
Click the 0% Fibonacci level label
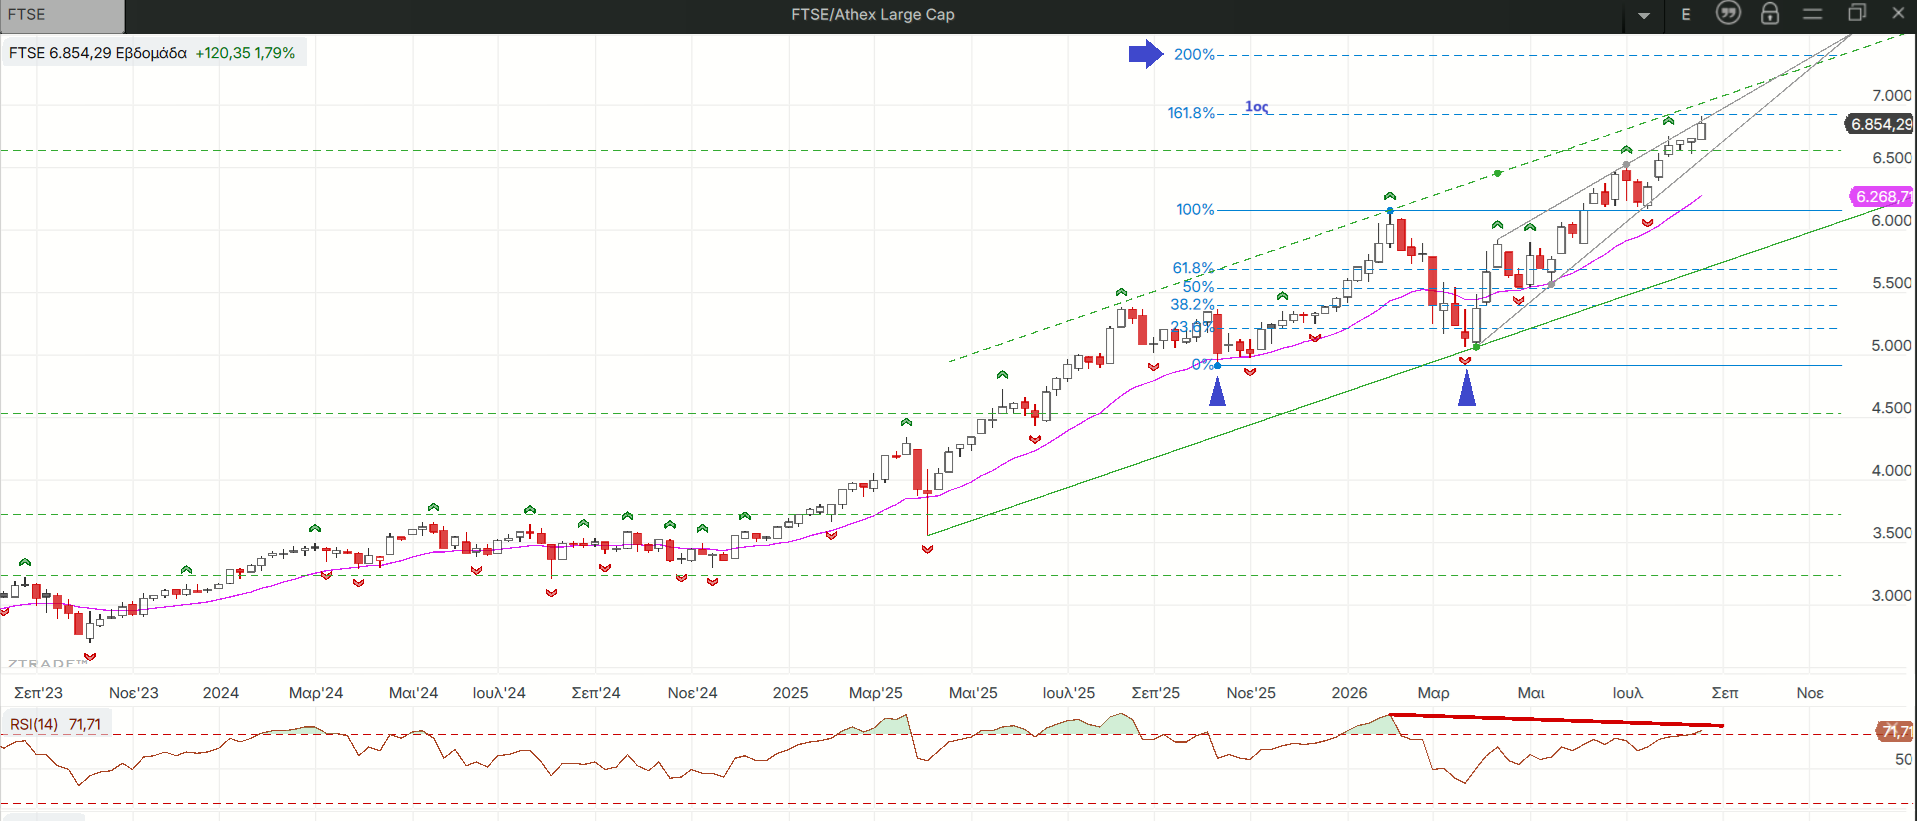tap(1202, 365)
